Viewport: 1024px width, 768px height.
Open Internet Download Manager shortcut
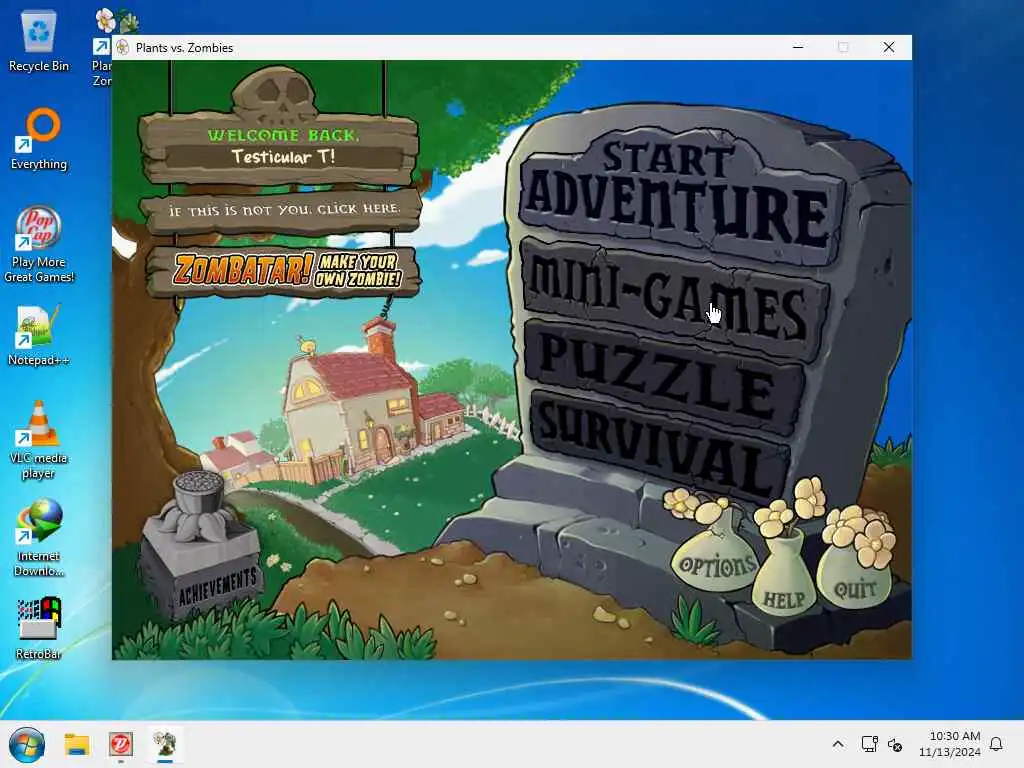point(39,538)
